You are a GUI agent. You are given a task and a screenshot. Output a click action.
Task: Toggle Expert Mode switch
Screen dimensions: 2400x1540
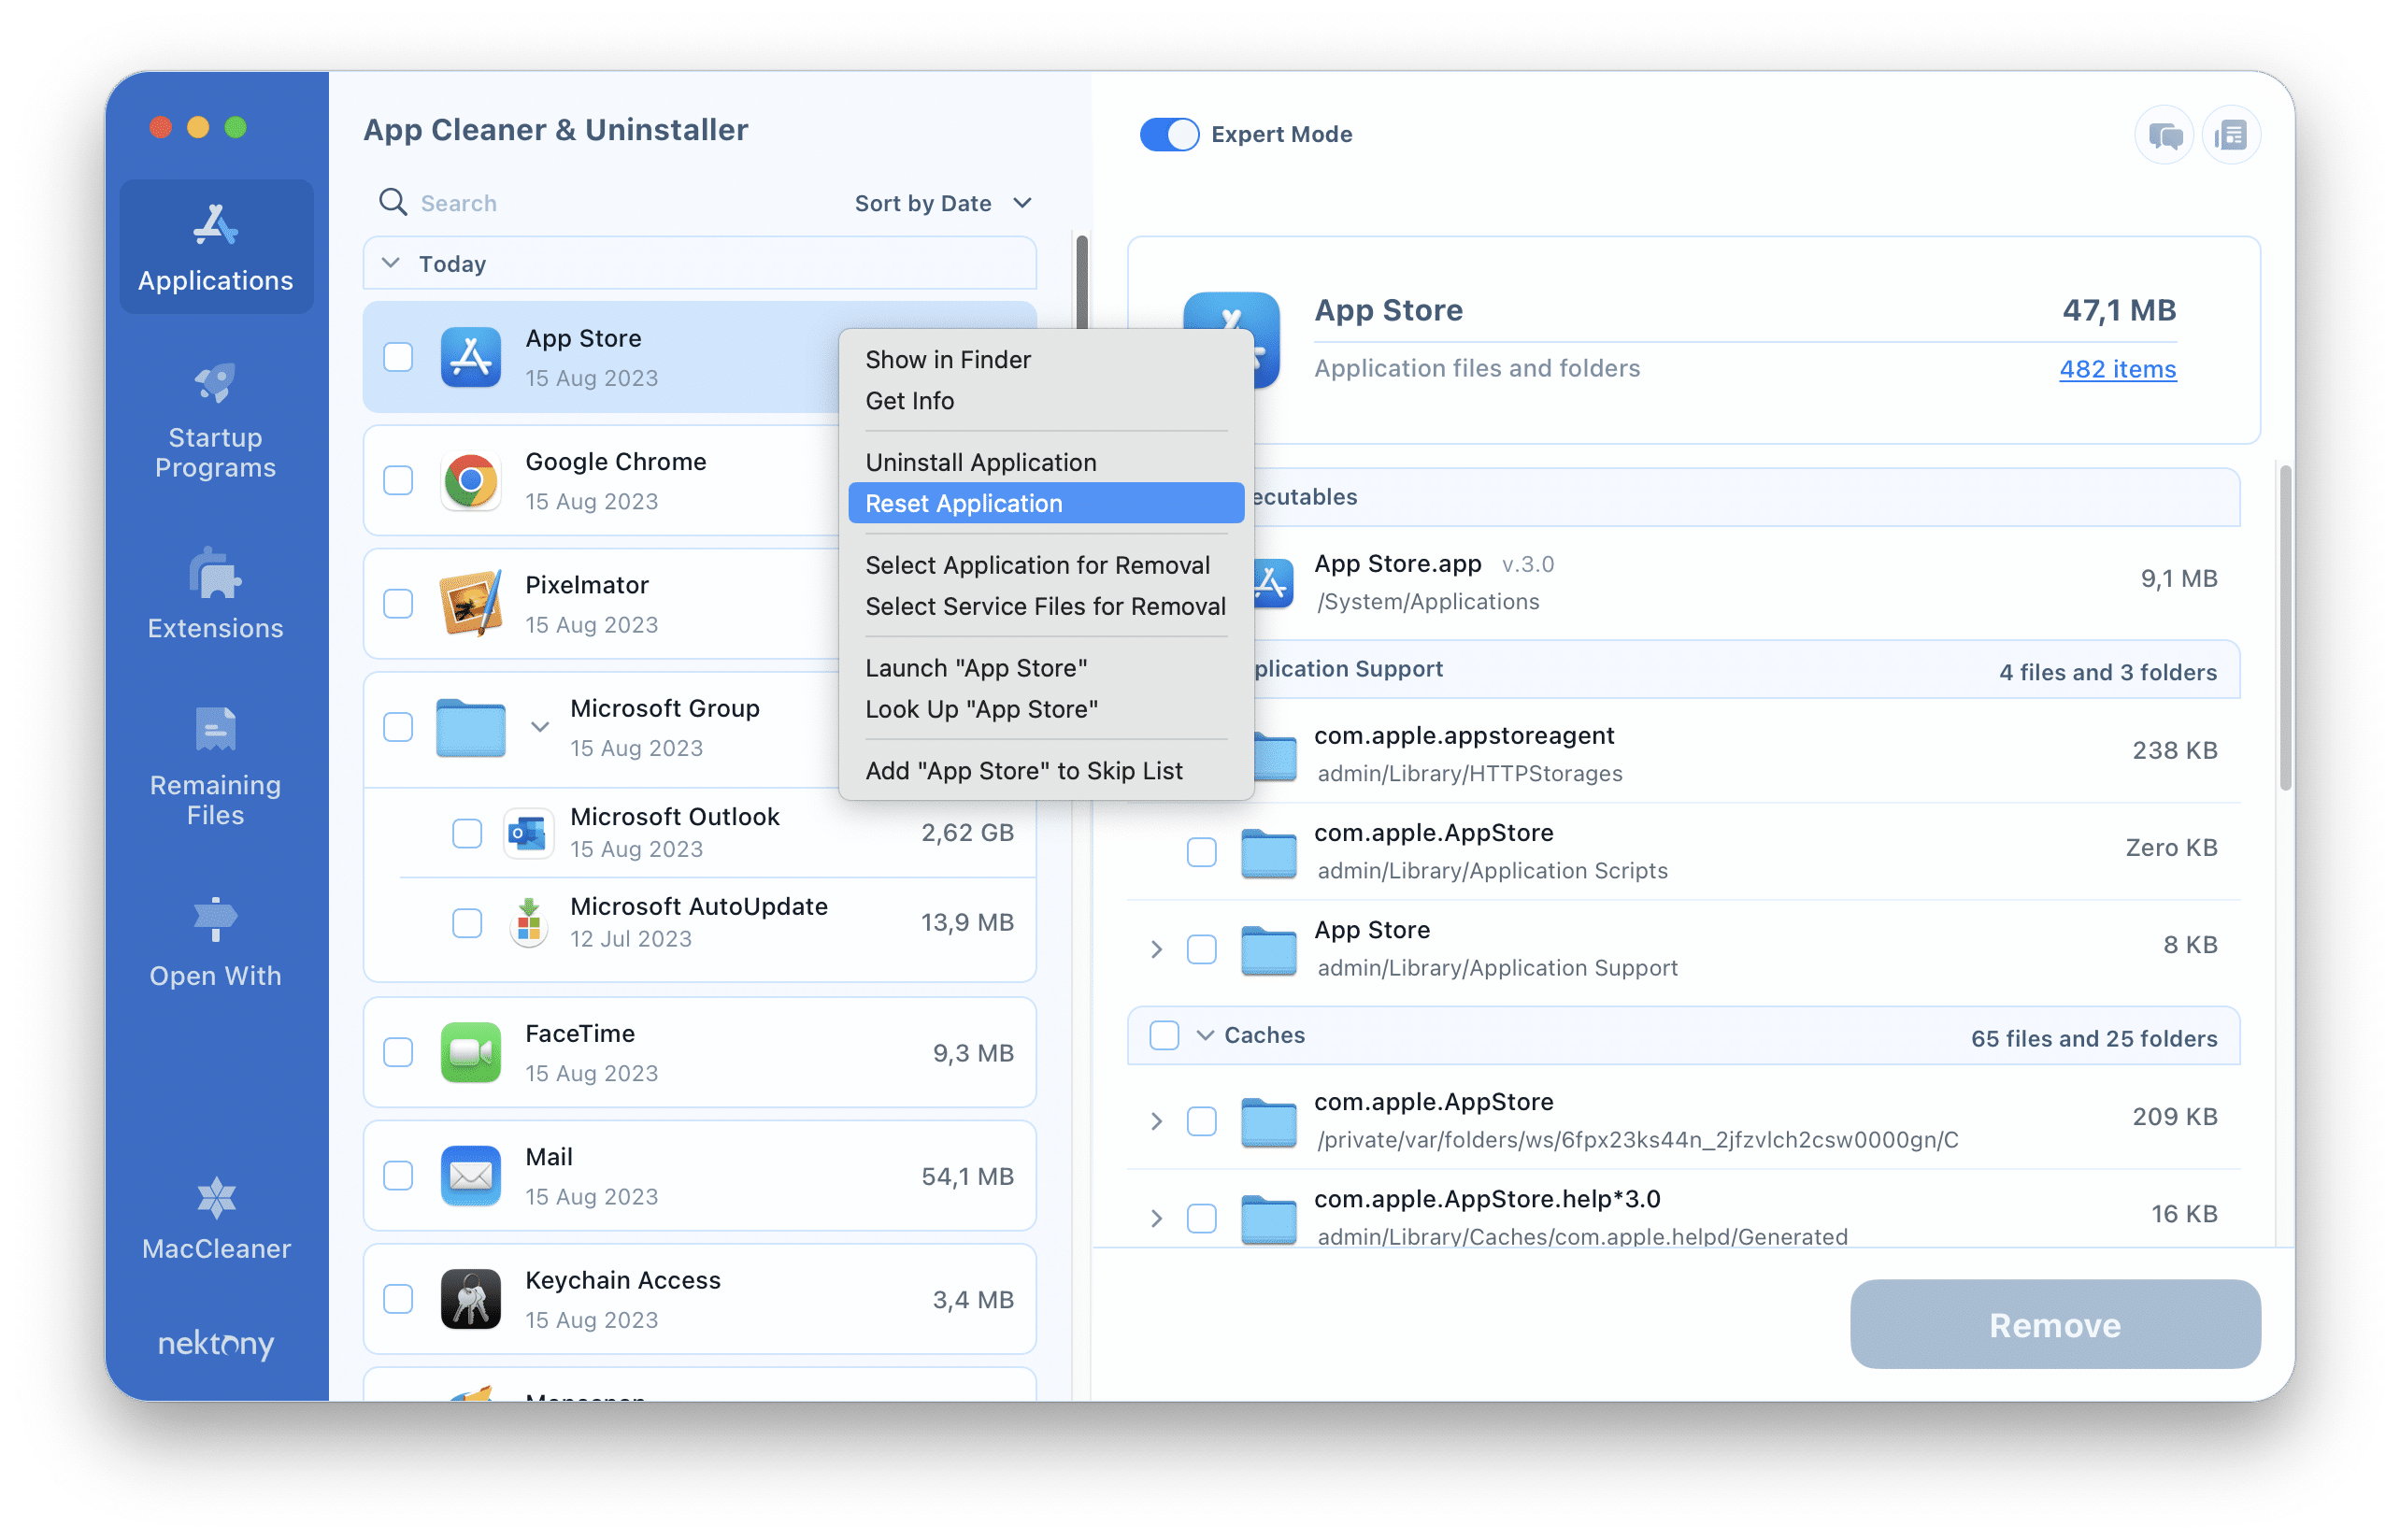coord(1166,133)
